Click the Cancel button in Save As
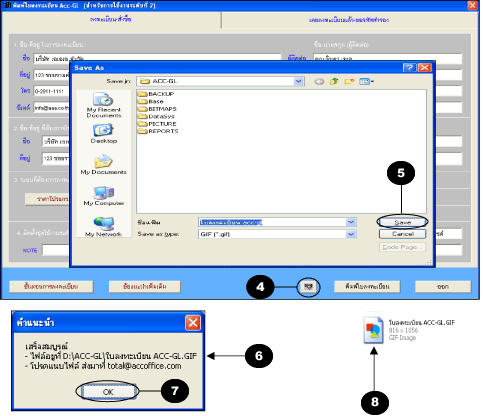Image resolution: width=483 pixels, height=416 pixels. pyautogui.click(x=402, y=234)
